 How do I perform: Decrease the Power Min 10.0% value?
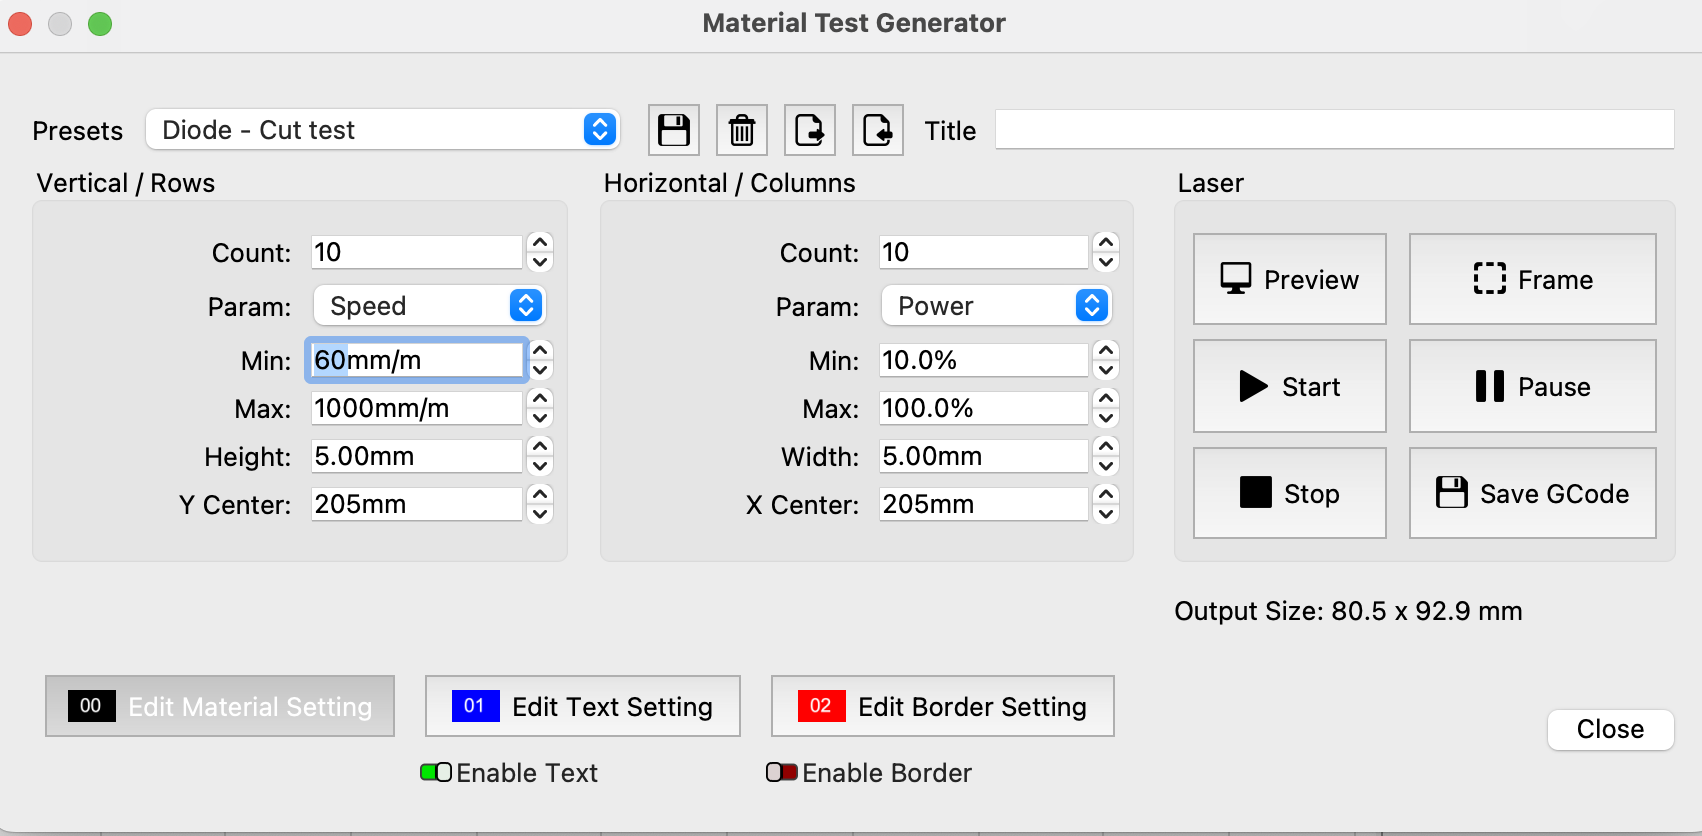[1106, 371]
